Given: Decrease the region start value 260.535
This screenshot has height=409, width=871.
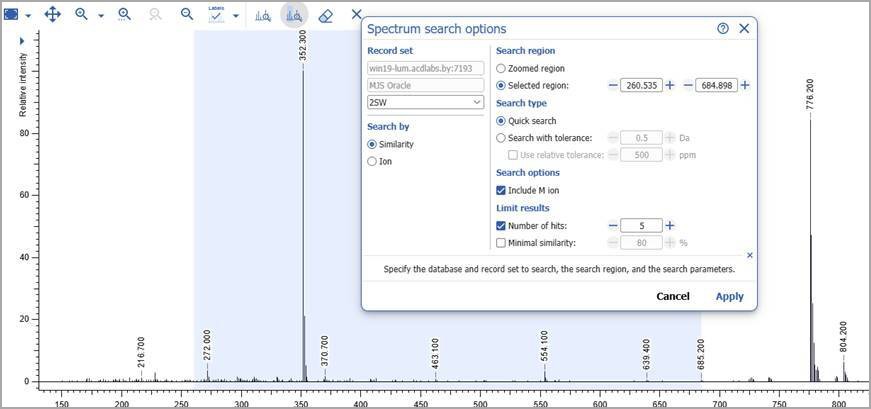Looking at the screenshot, I should (613, 85).
